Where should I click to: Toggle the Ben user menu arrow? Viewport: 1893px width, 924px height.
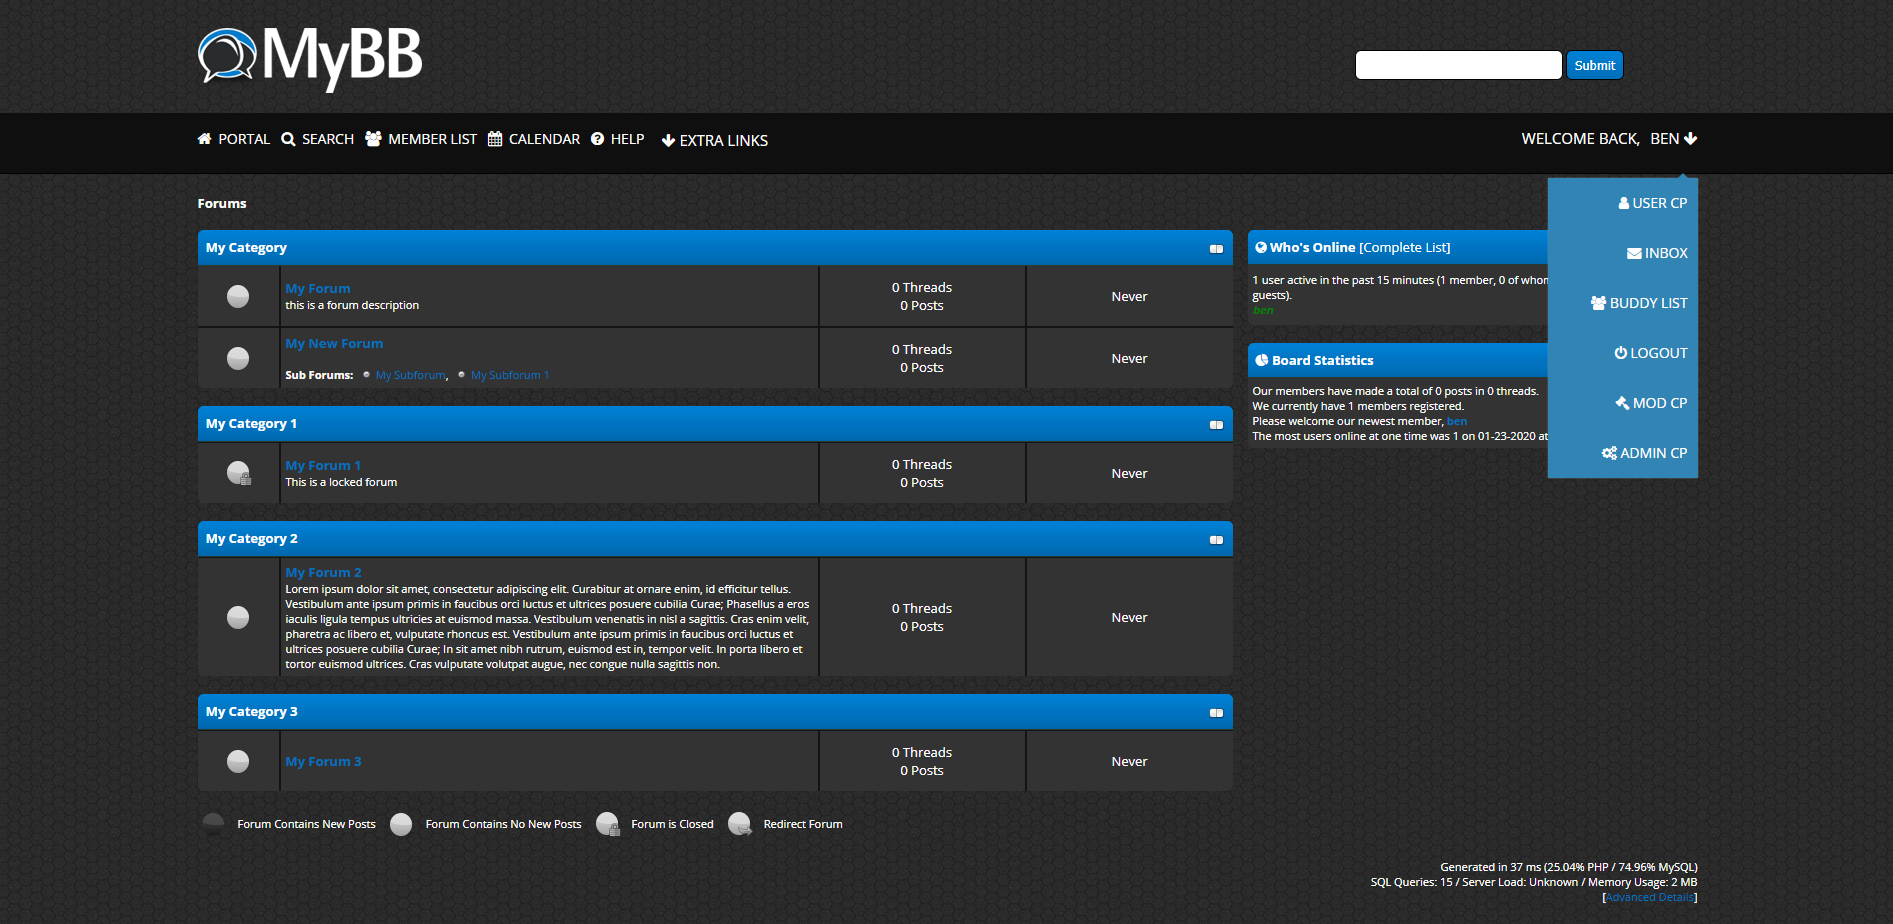(x=1690, y=139)
